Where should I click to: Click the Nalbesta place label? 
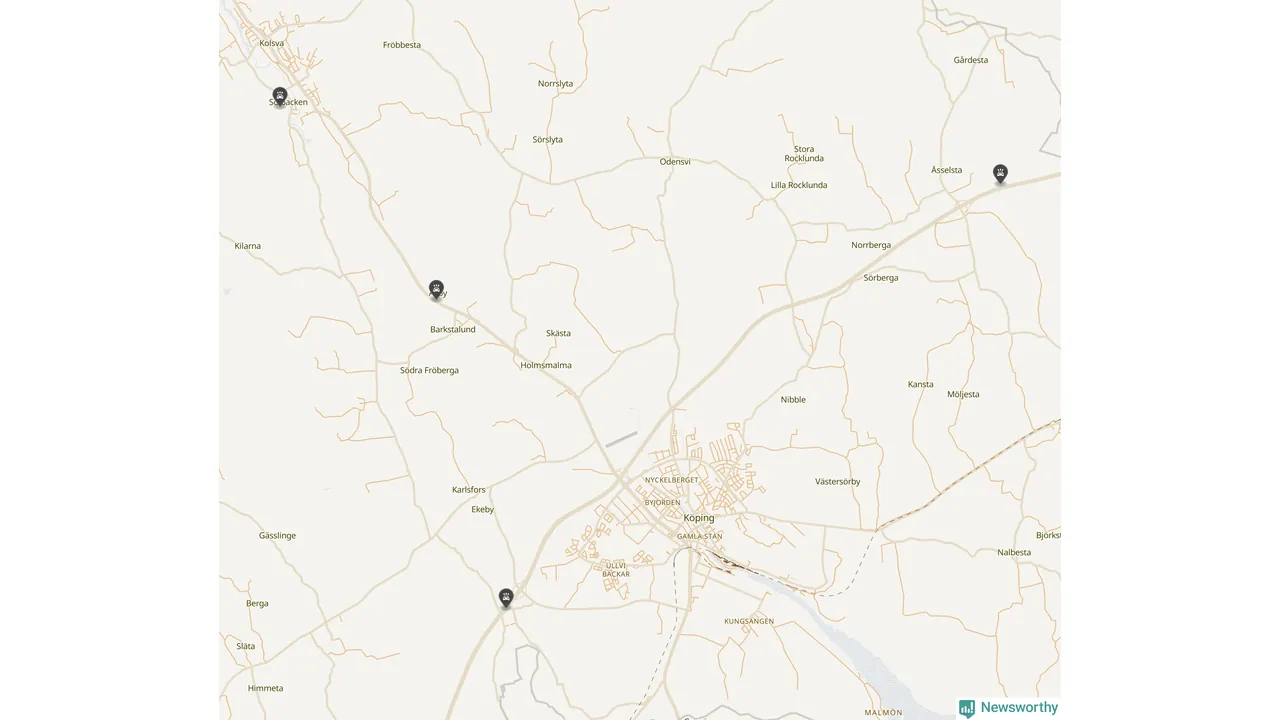pyautogui.click(x=1014, y=552)
